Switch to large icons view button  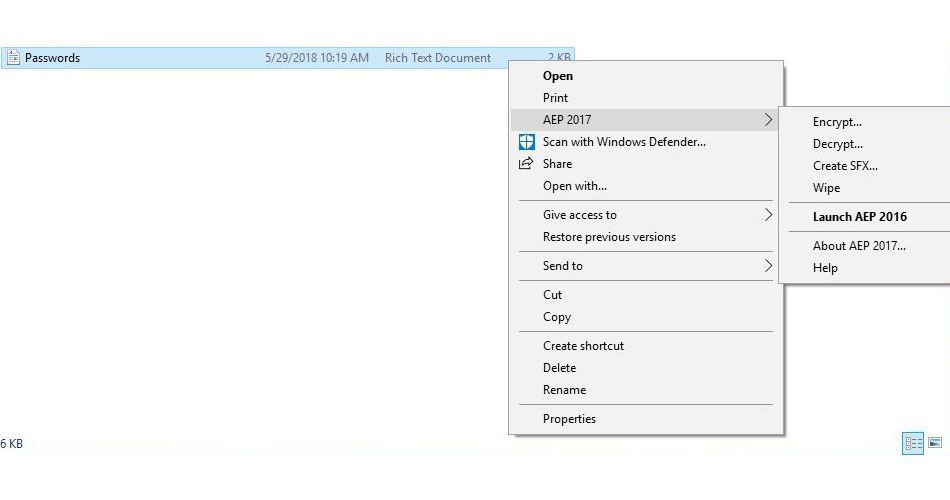click(935, 443)
